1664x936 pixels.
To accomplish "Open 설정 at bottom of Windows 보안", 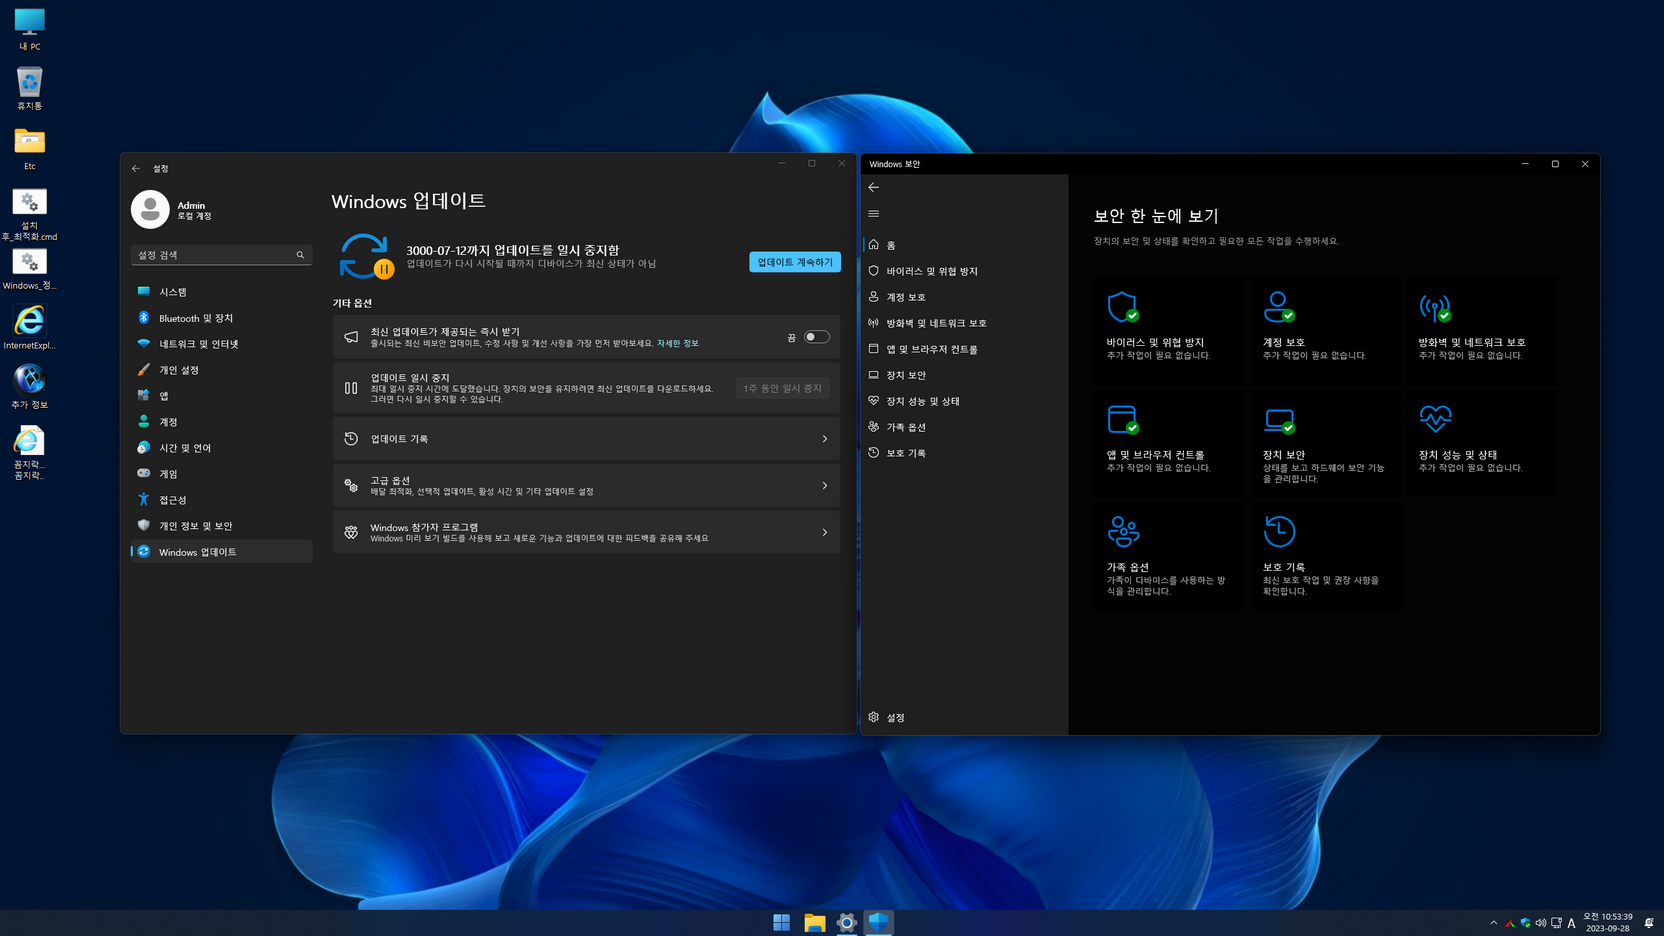I will [964, 717].
